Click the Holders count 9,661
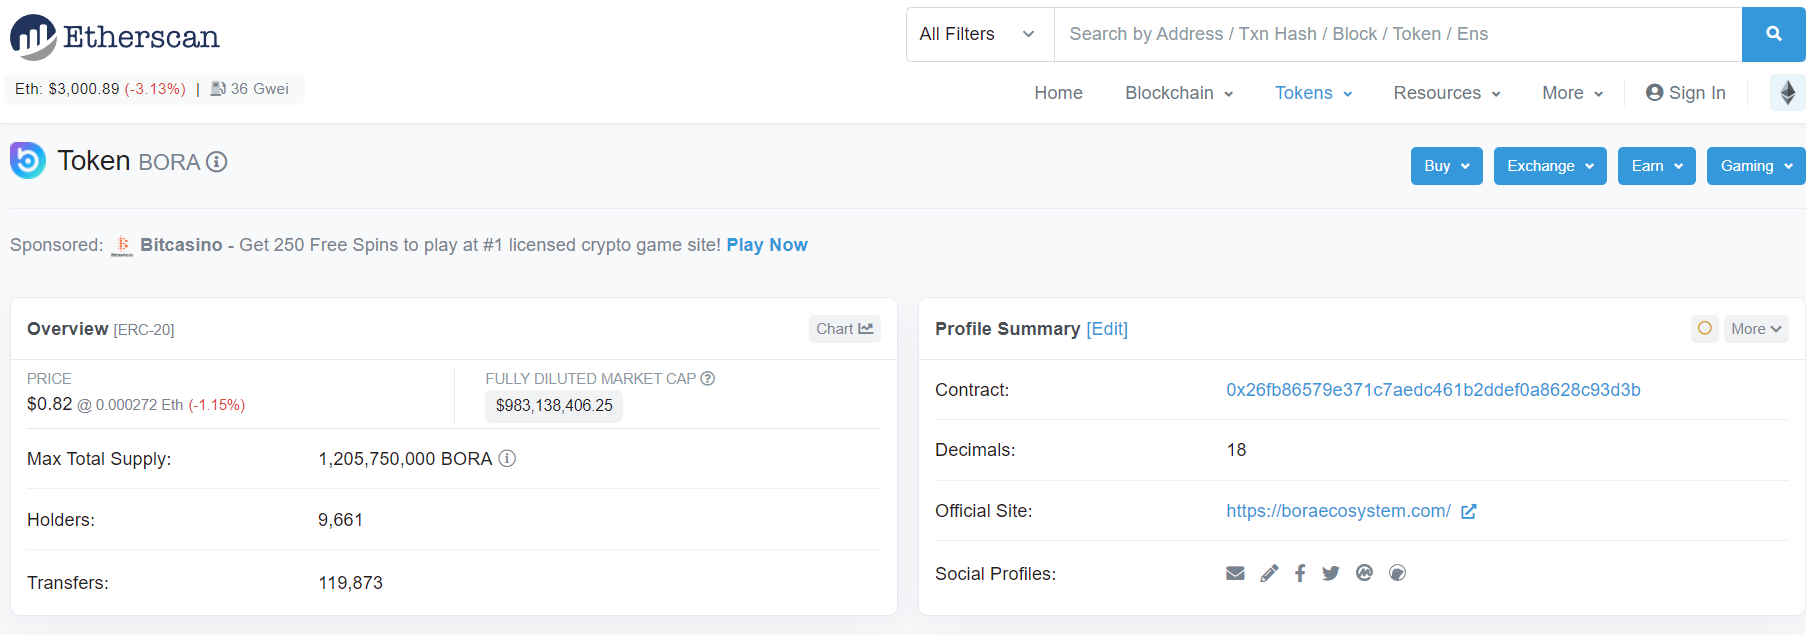The width and height of the screenshot is (1806, 635). (340, 520)
